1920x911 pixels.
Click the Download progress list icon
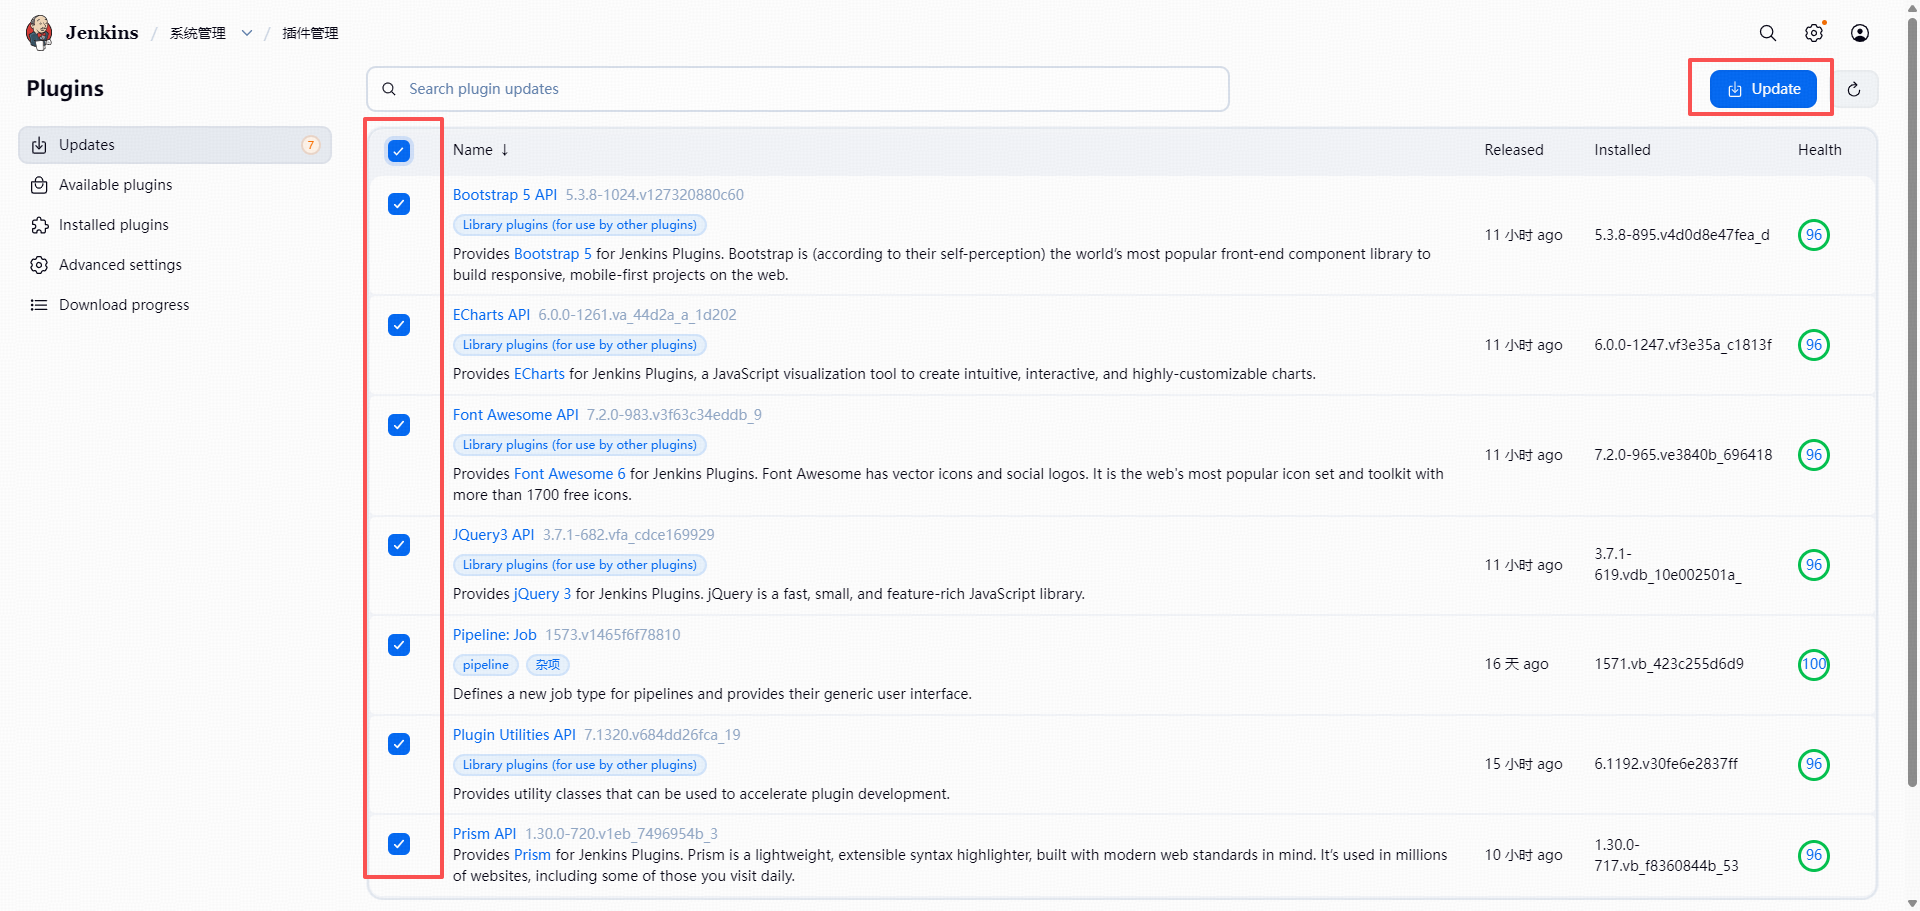[x=39, y=305]
